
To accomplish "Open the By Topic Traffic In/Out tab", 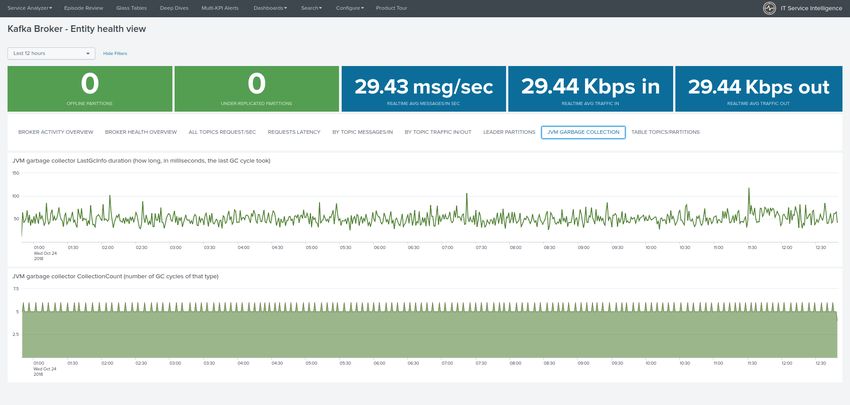I will point(438,132).
